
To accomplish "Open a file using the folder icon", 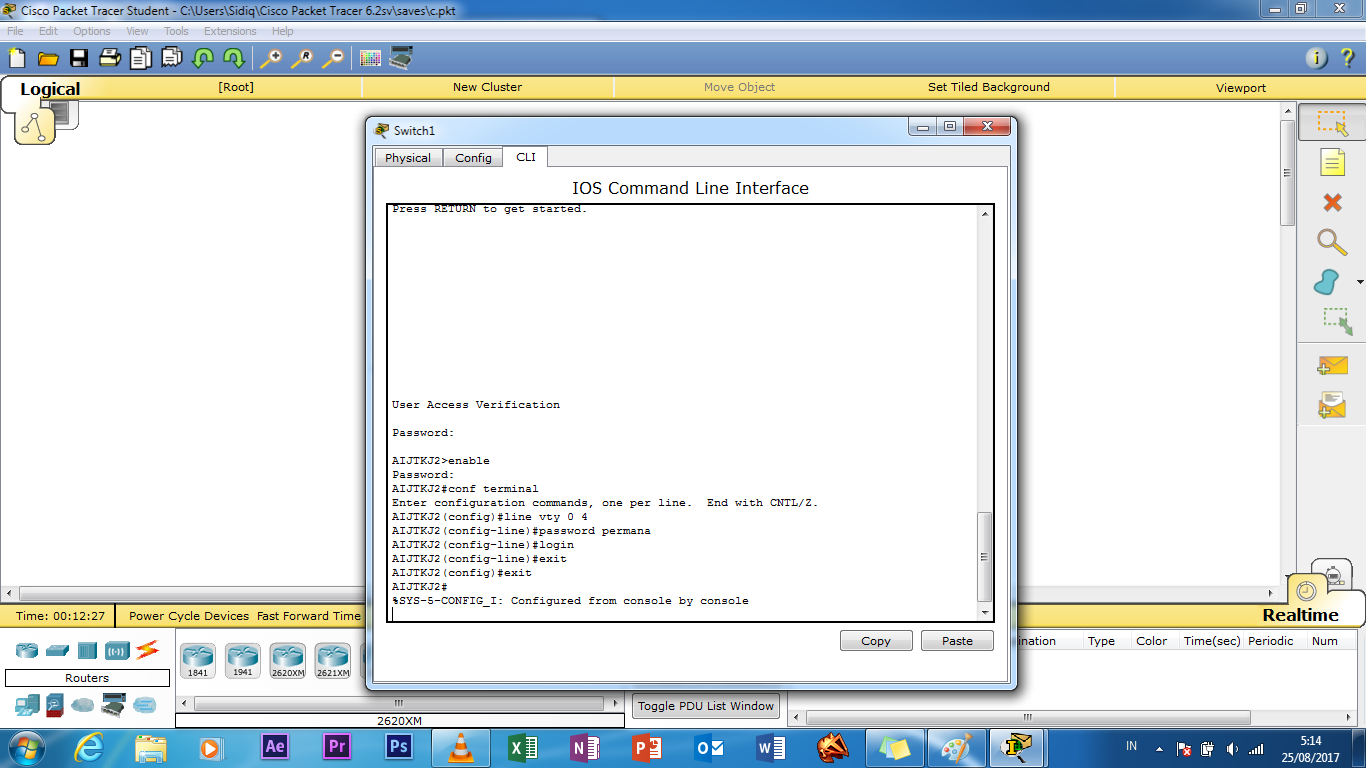I will point(47,58).
